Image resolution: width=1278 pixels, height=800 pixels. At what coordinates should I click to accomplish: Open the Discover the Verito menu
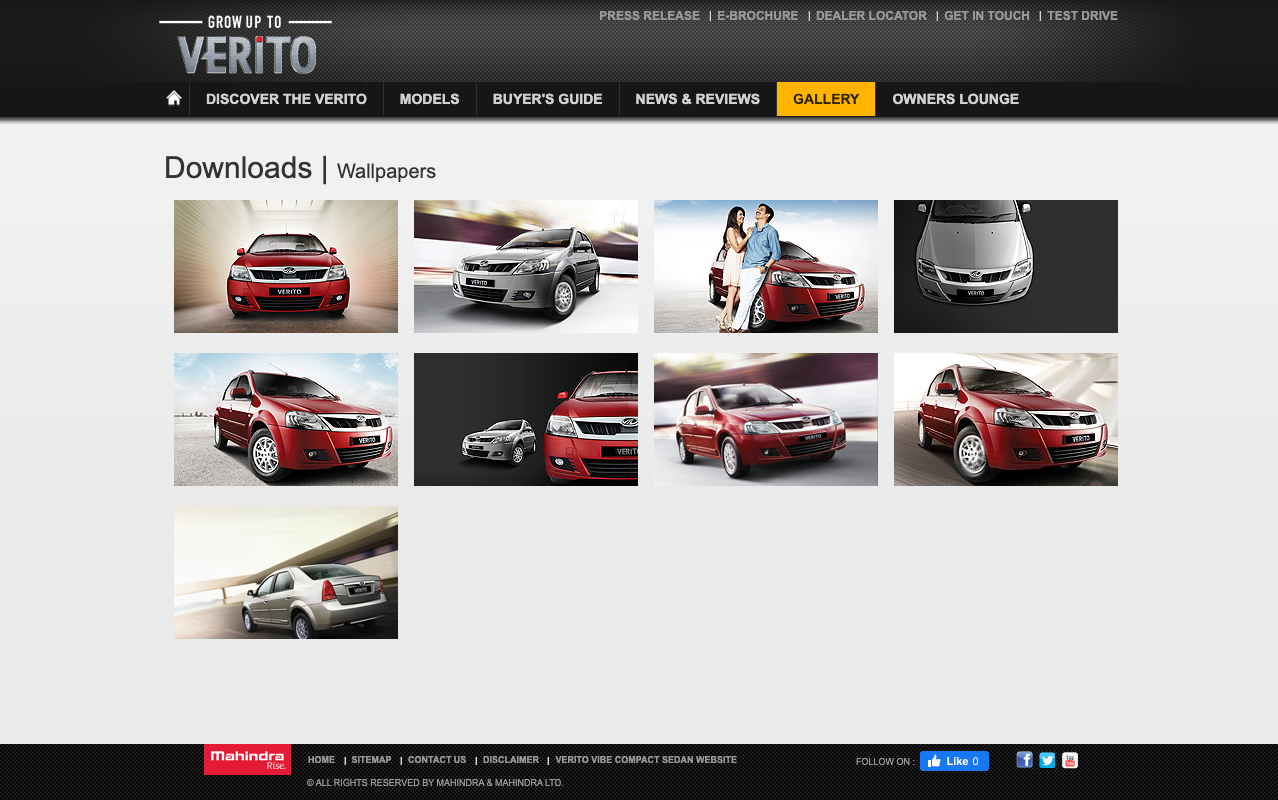tap(286, 99)
